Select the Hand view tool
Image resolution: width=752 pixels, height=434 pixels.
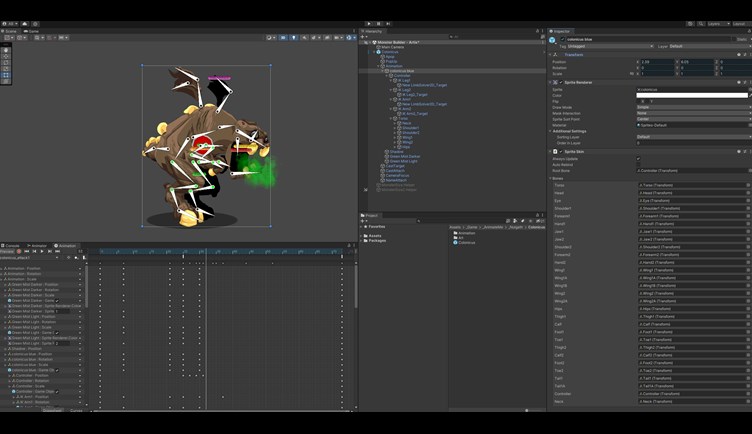coord(6,50)
